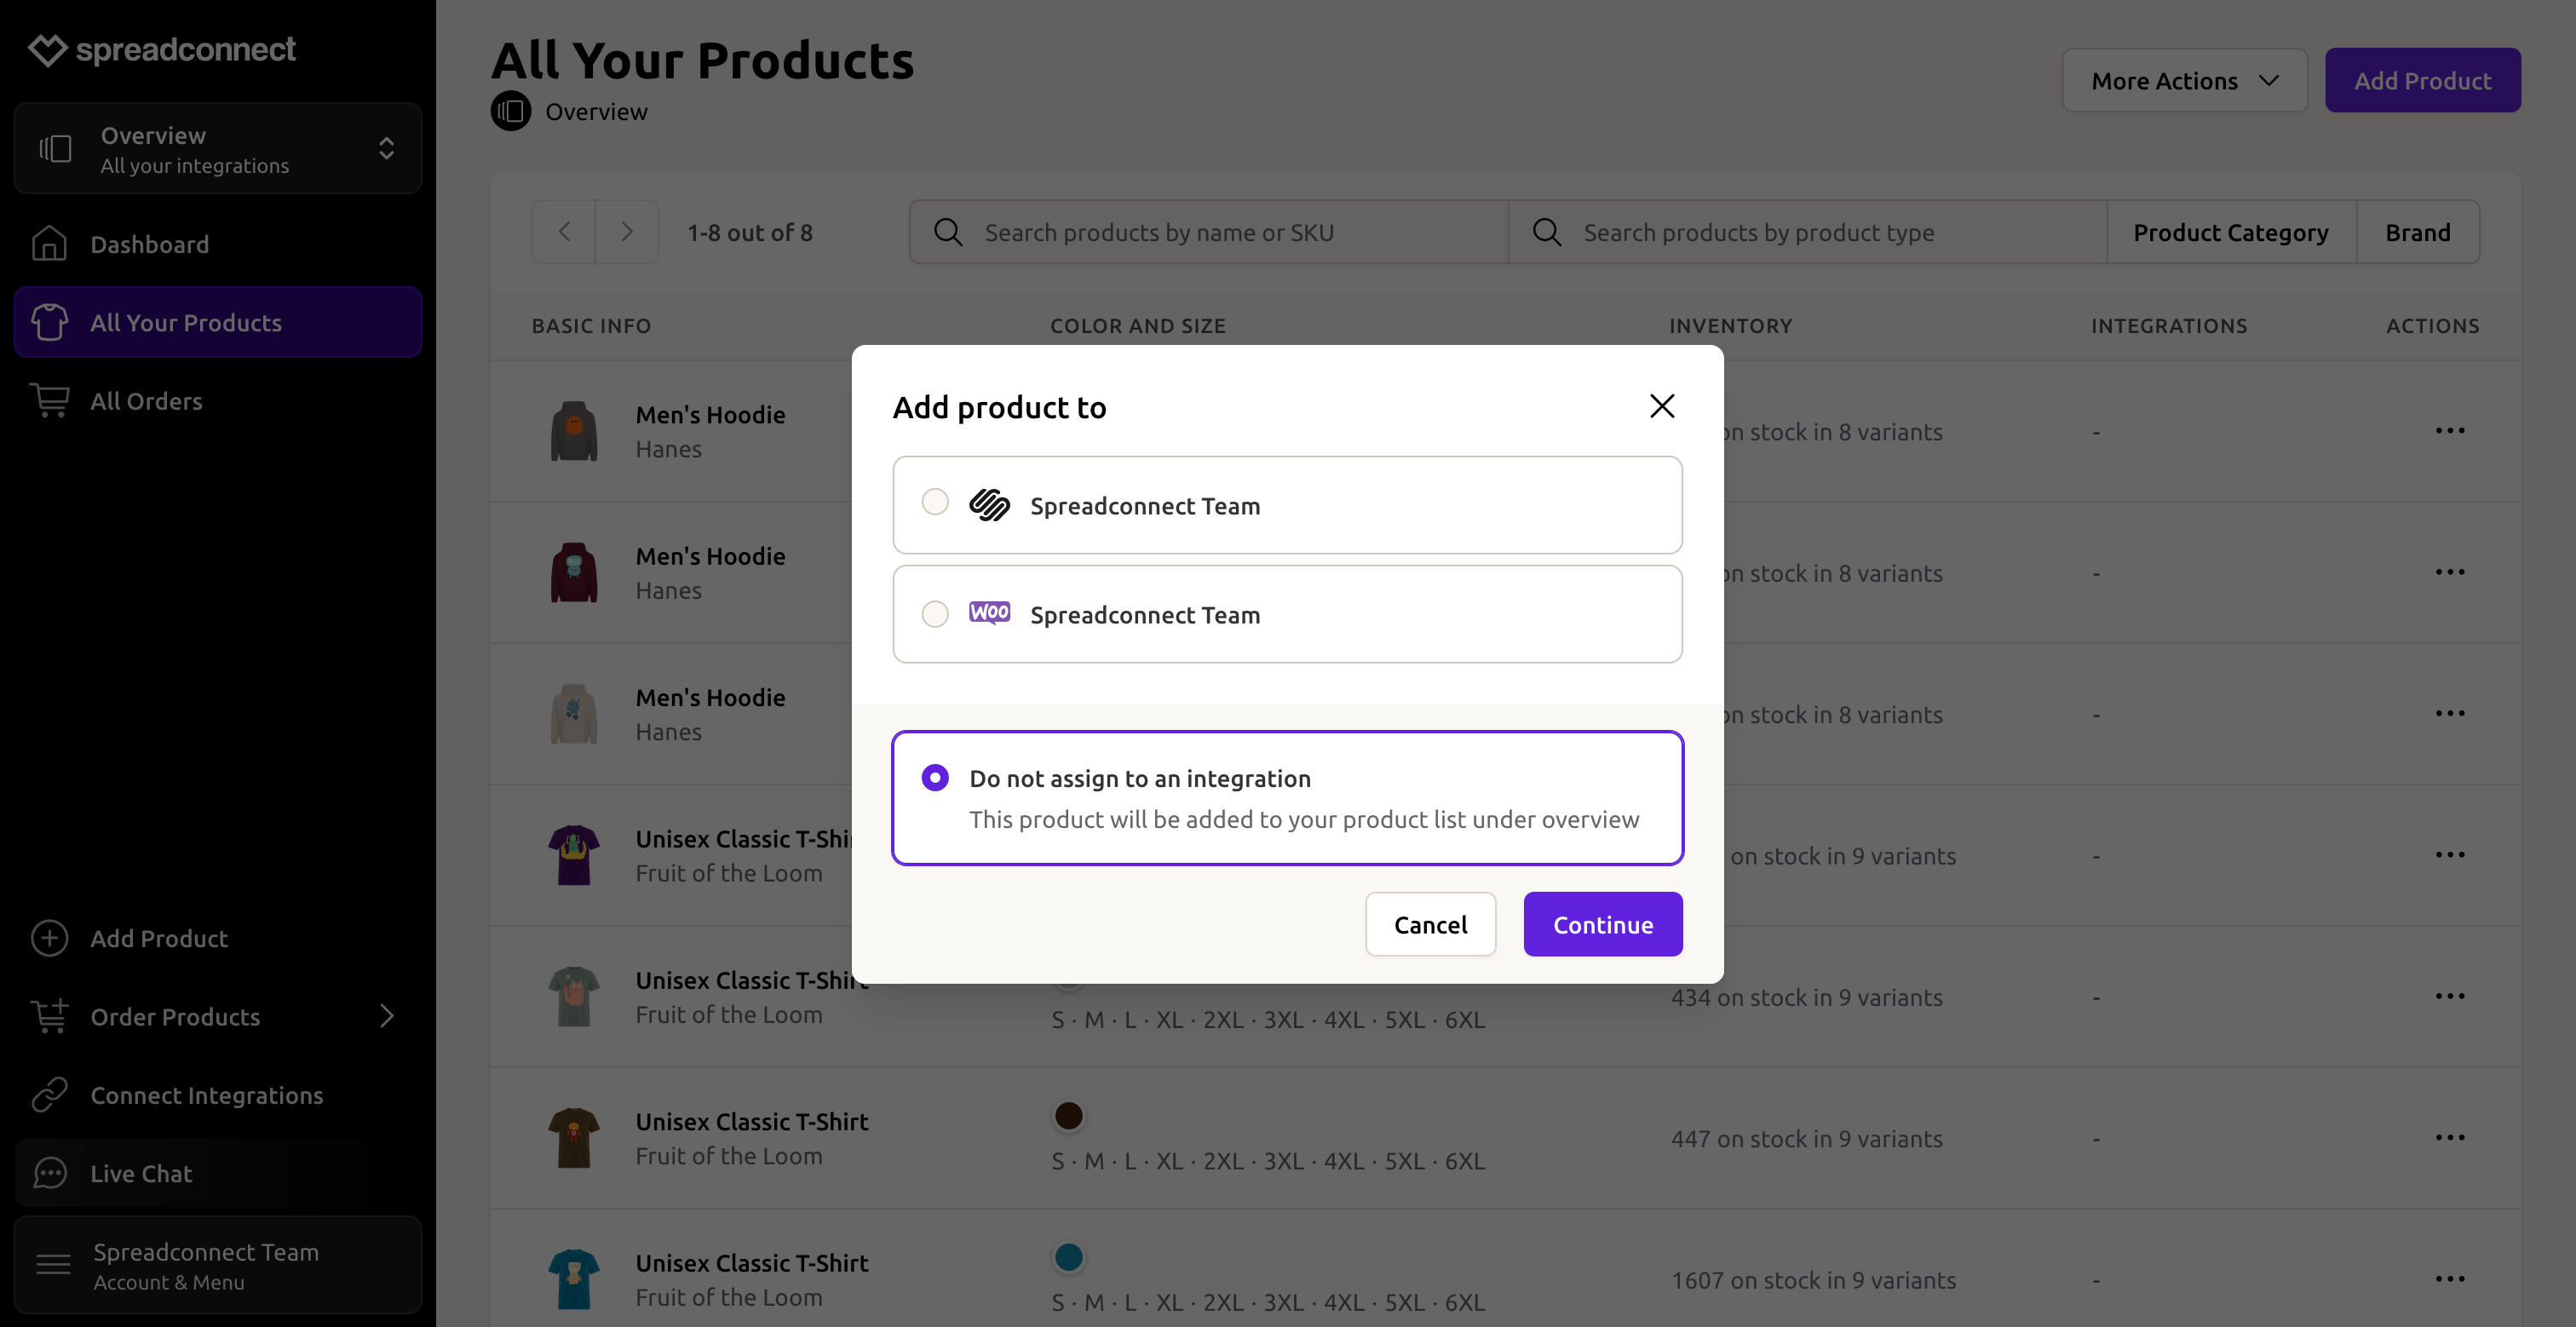Open Spreadconnect Team Account & Menu
Screen dimensions: 2576x1327
(x=218, y=1265)
